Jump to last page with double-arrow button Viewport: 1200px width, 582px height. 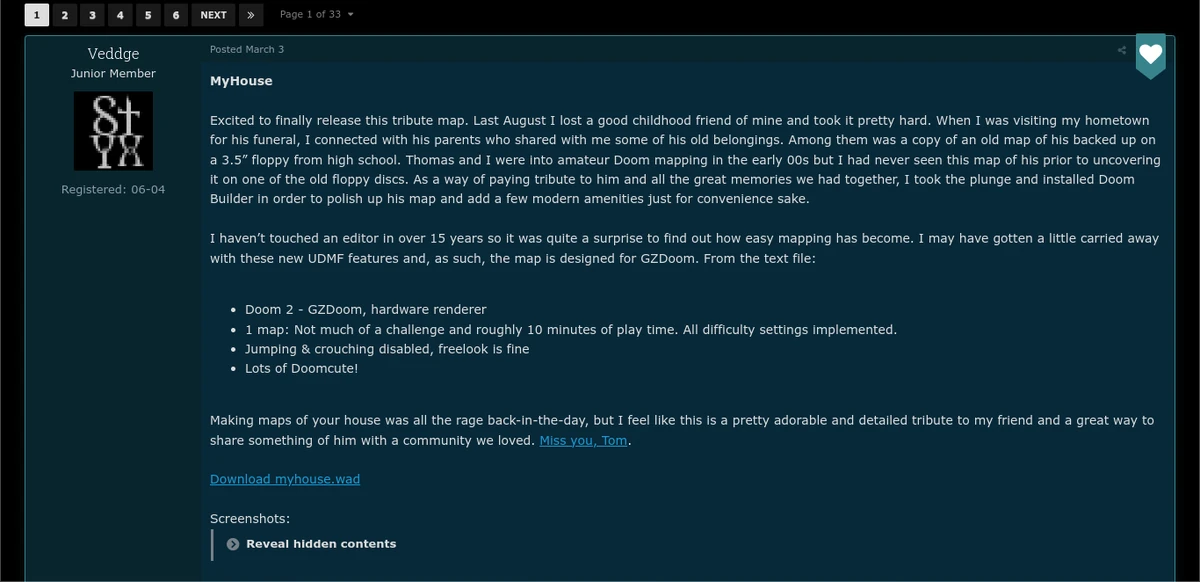(251, 15)
